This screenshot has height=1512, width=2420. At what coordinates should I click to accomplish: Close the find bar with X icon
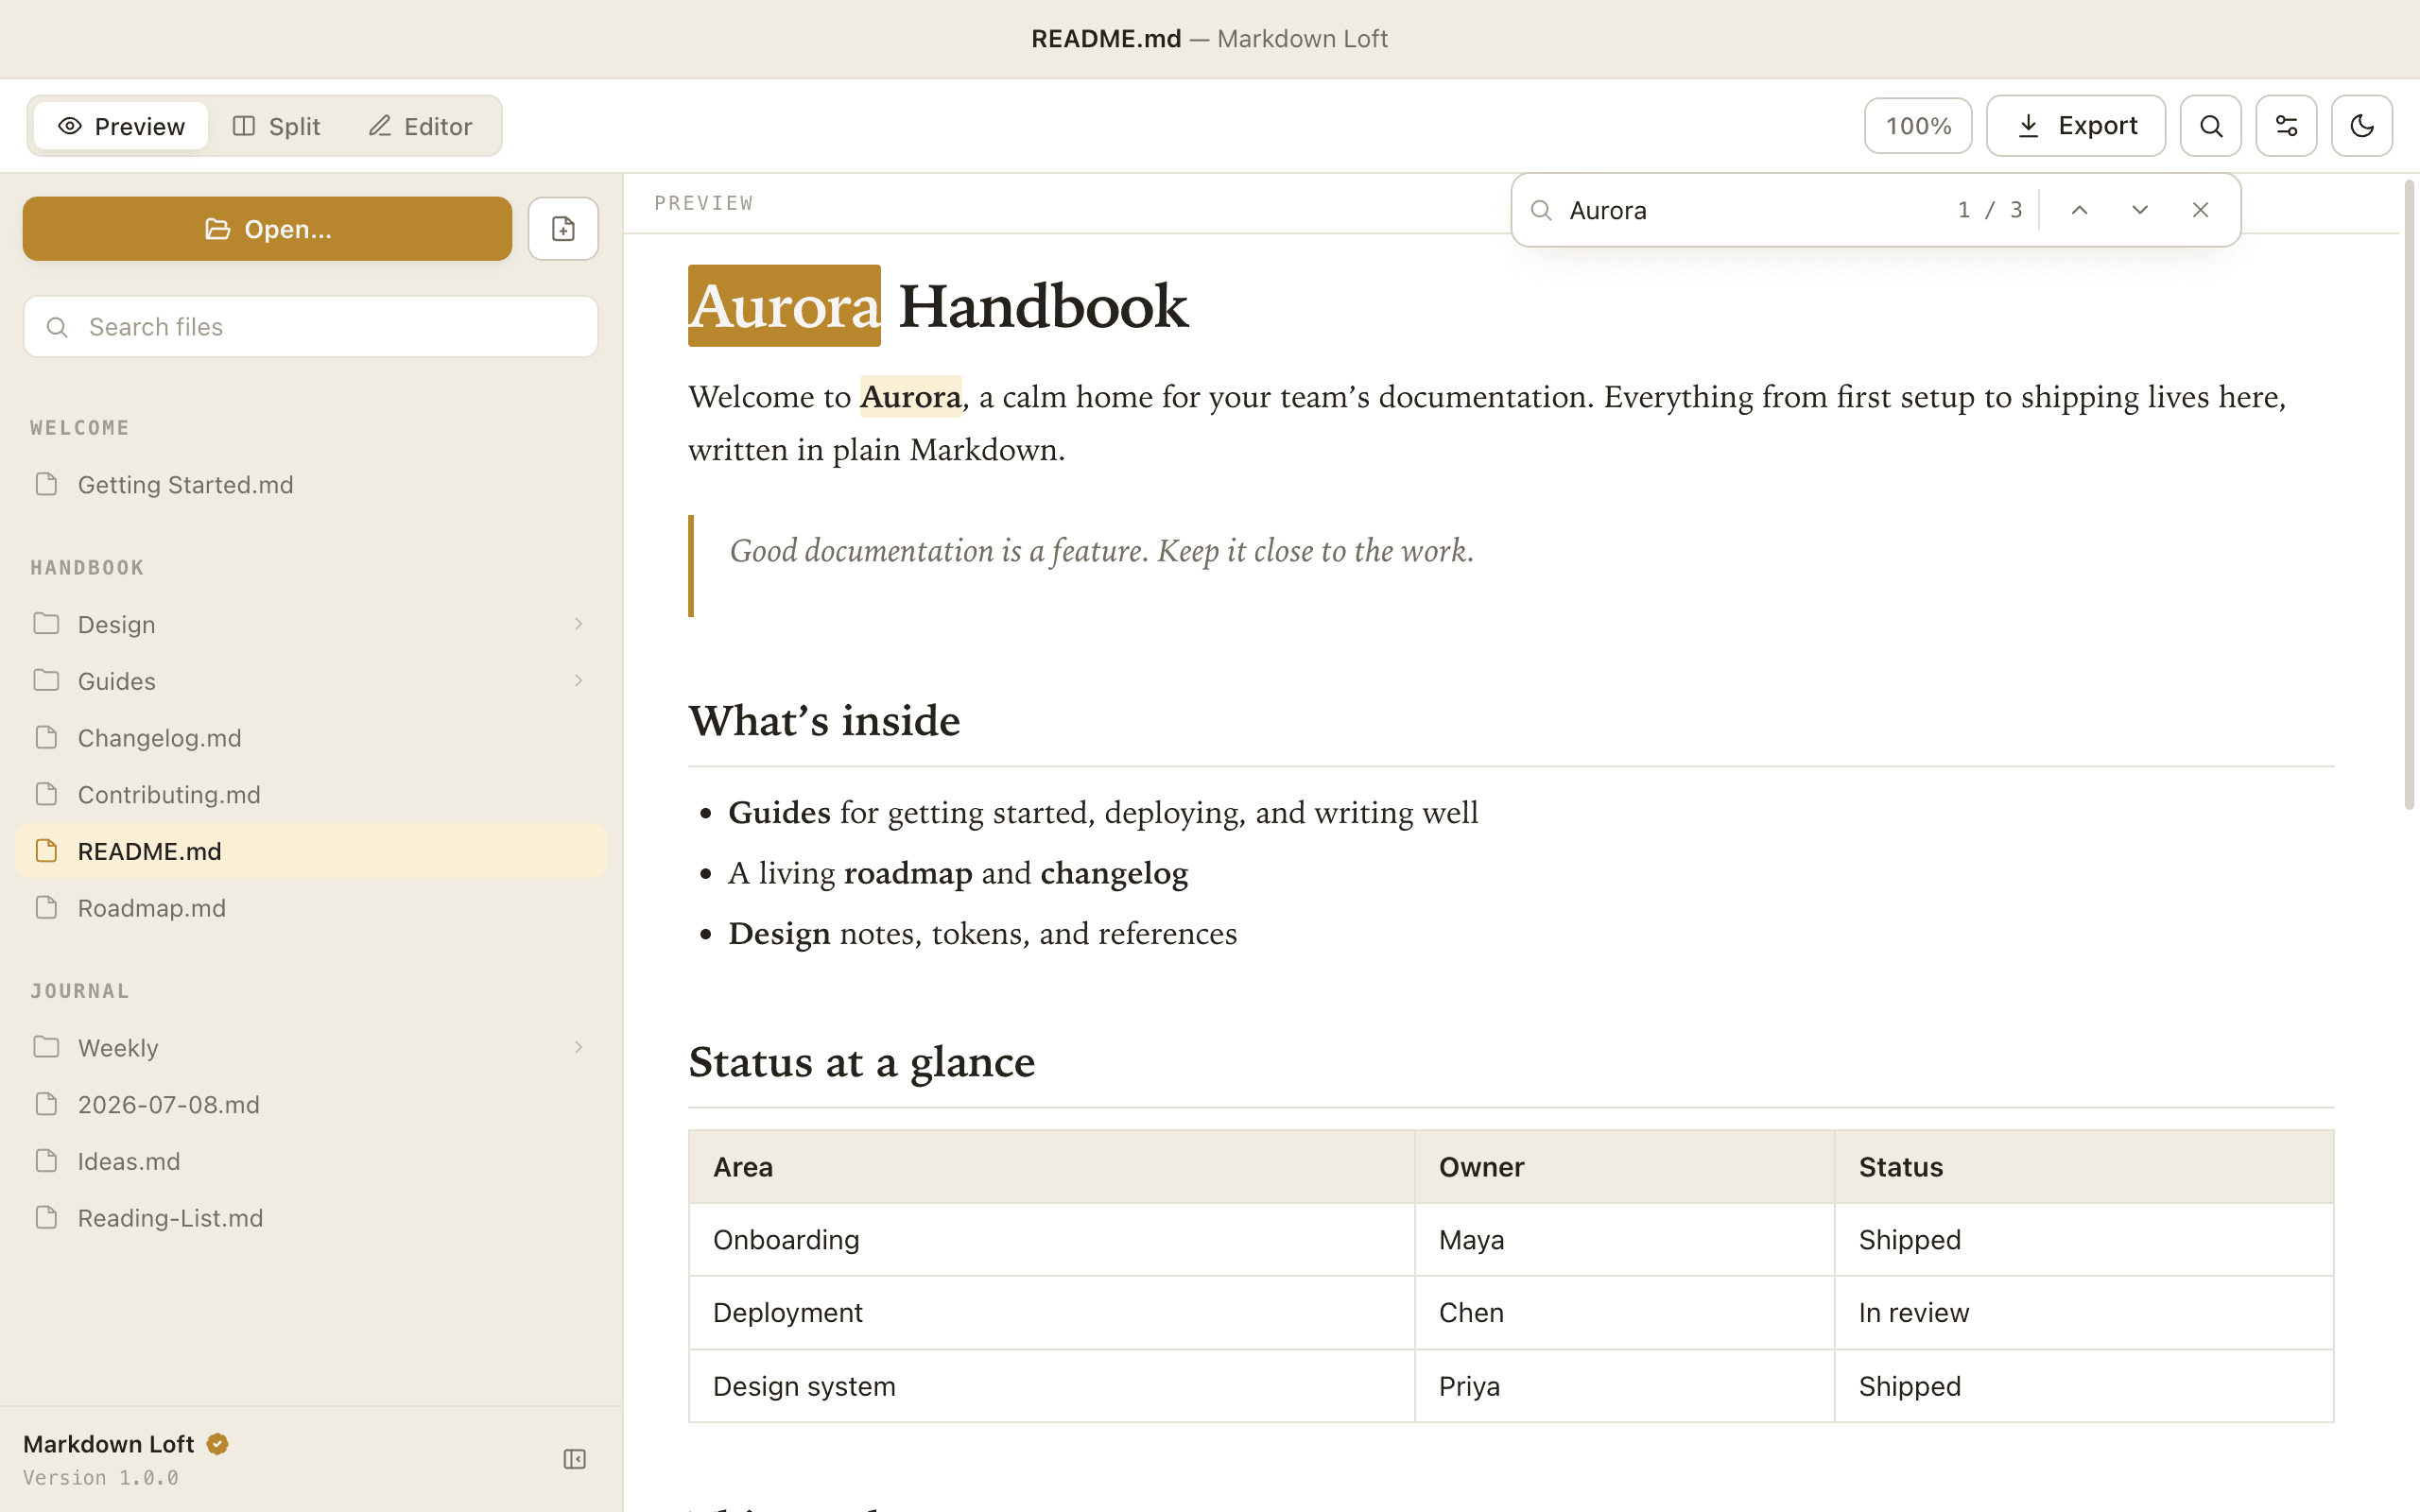click(x=2200, y=210)
